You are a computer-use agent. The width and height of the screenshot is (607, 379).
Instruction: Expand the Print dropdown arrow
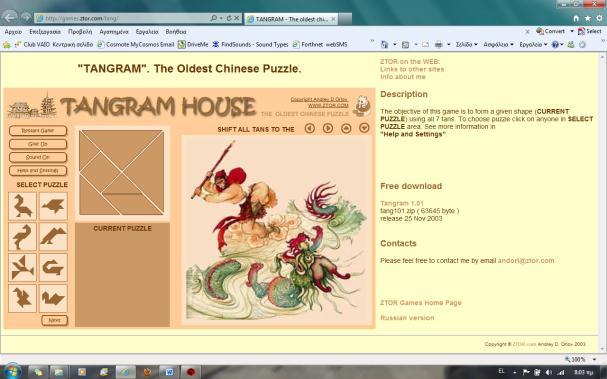tap(449, 45)
